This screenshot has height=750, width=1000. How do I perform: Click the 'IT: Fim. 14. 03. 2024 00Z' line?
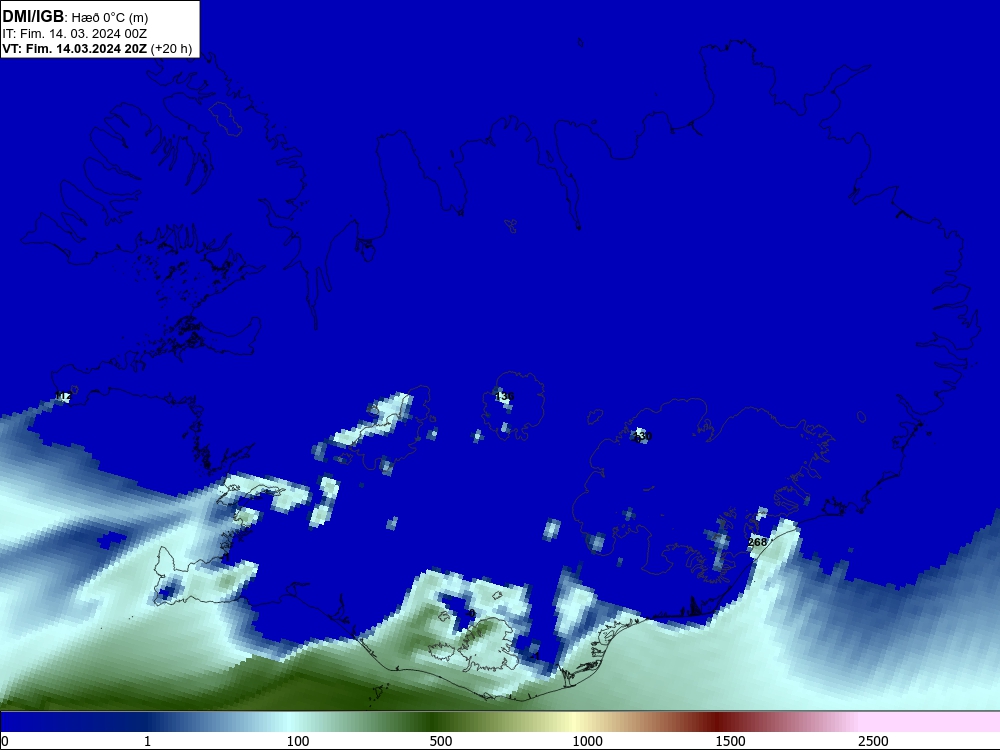pos(75,34)
